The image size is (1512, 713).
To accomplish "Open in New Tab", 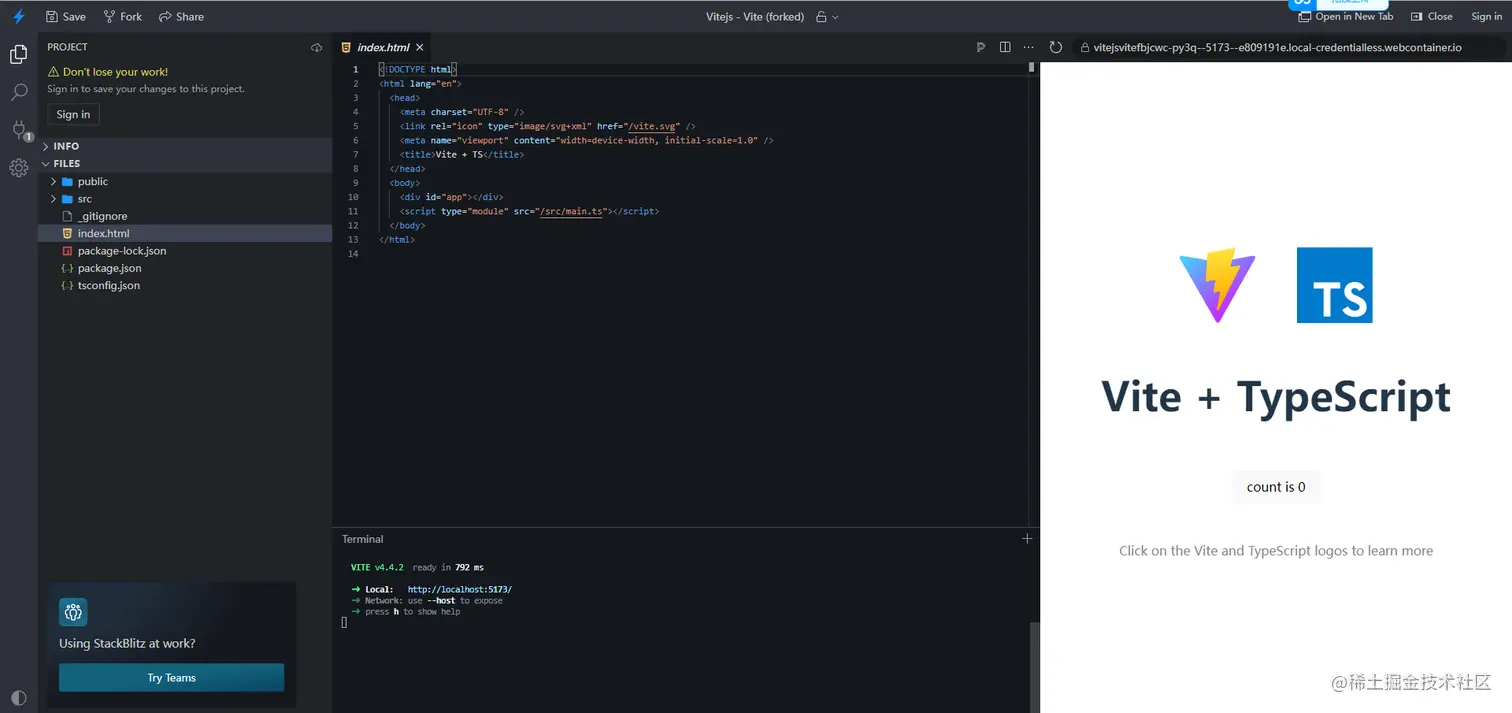I will (1345, 16).
